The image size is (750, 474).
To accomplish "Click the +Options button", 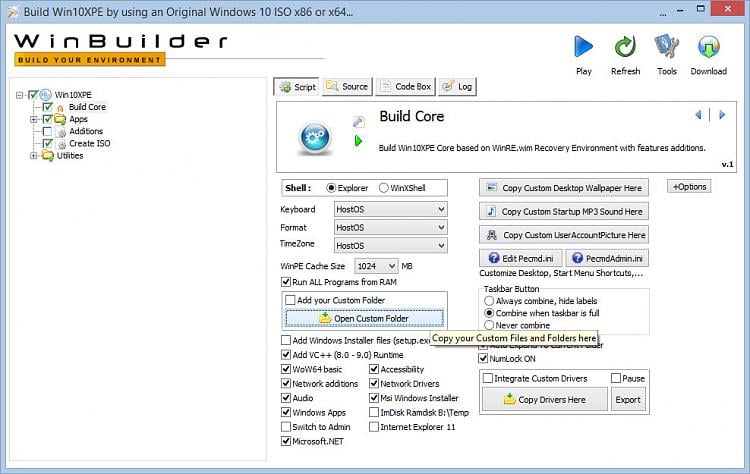I will 689,187.
